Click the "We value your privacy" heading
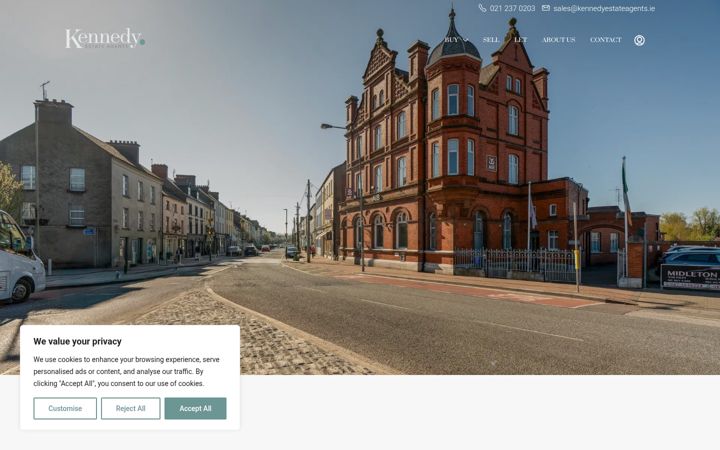This screenshot has width=720, height=450. [77, 341]
